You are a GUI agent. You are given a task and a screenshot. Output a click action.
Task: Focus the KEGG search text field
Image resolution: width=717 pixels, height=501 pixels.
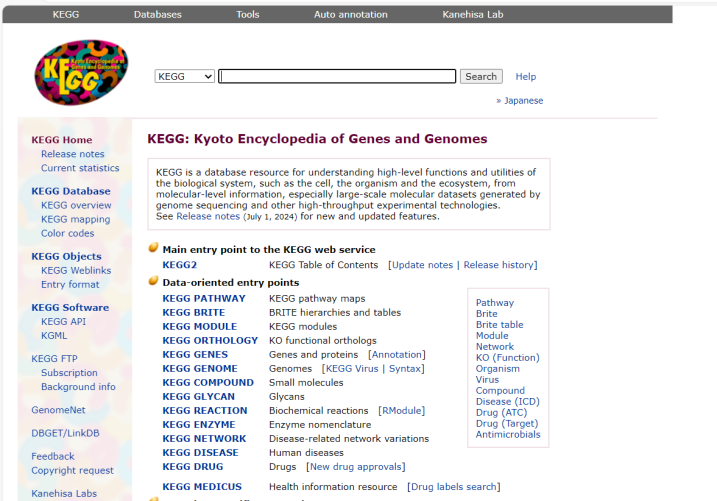(337, 76)
